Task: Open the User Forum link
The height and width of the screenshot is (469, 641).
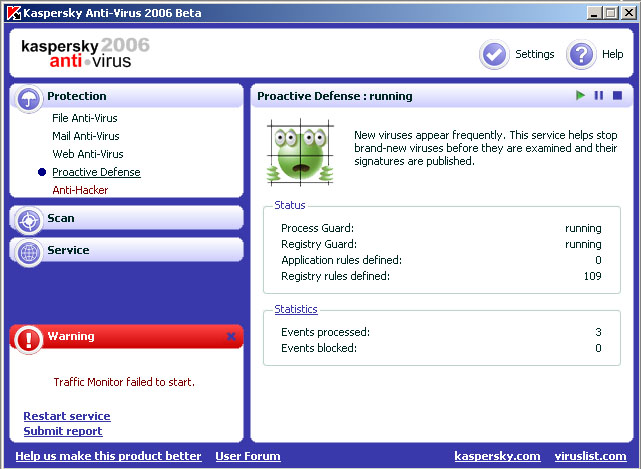Action: (x=248, y=456)
